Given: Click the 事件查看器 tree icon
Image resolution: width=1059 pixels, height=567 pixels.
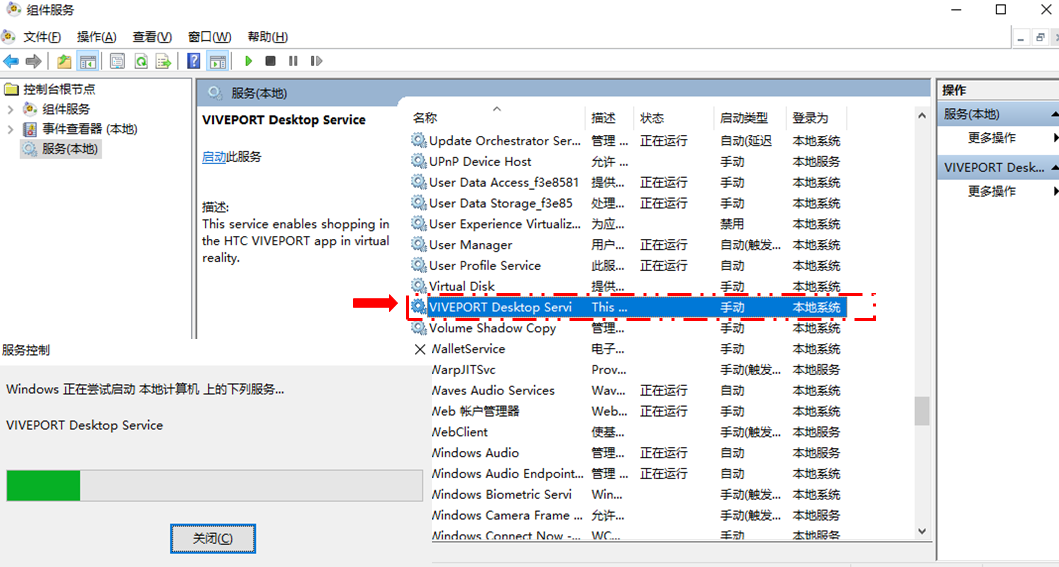Looking at the screenshot, I should pos(30,129).
